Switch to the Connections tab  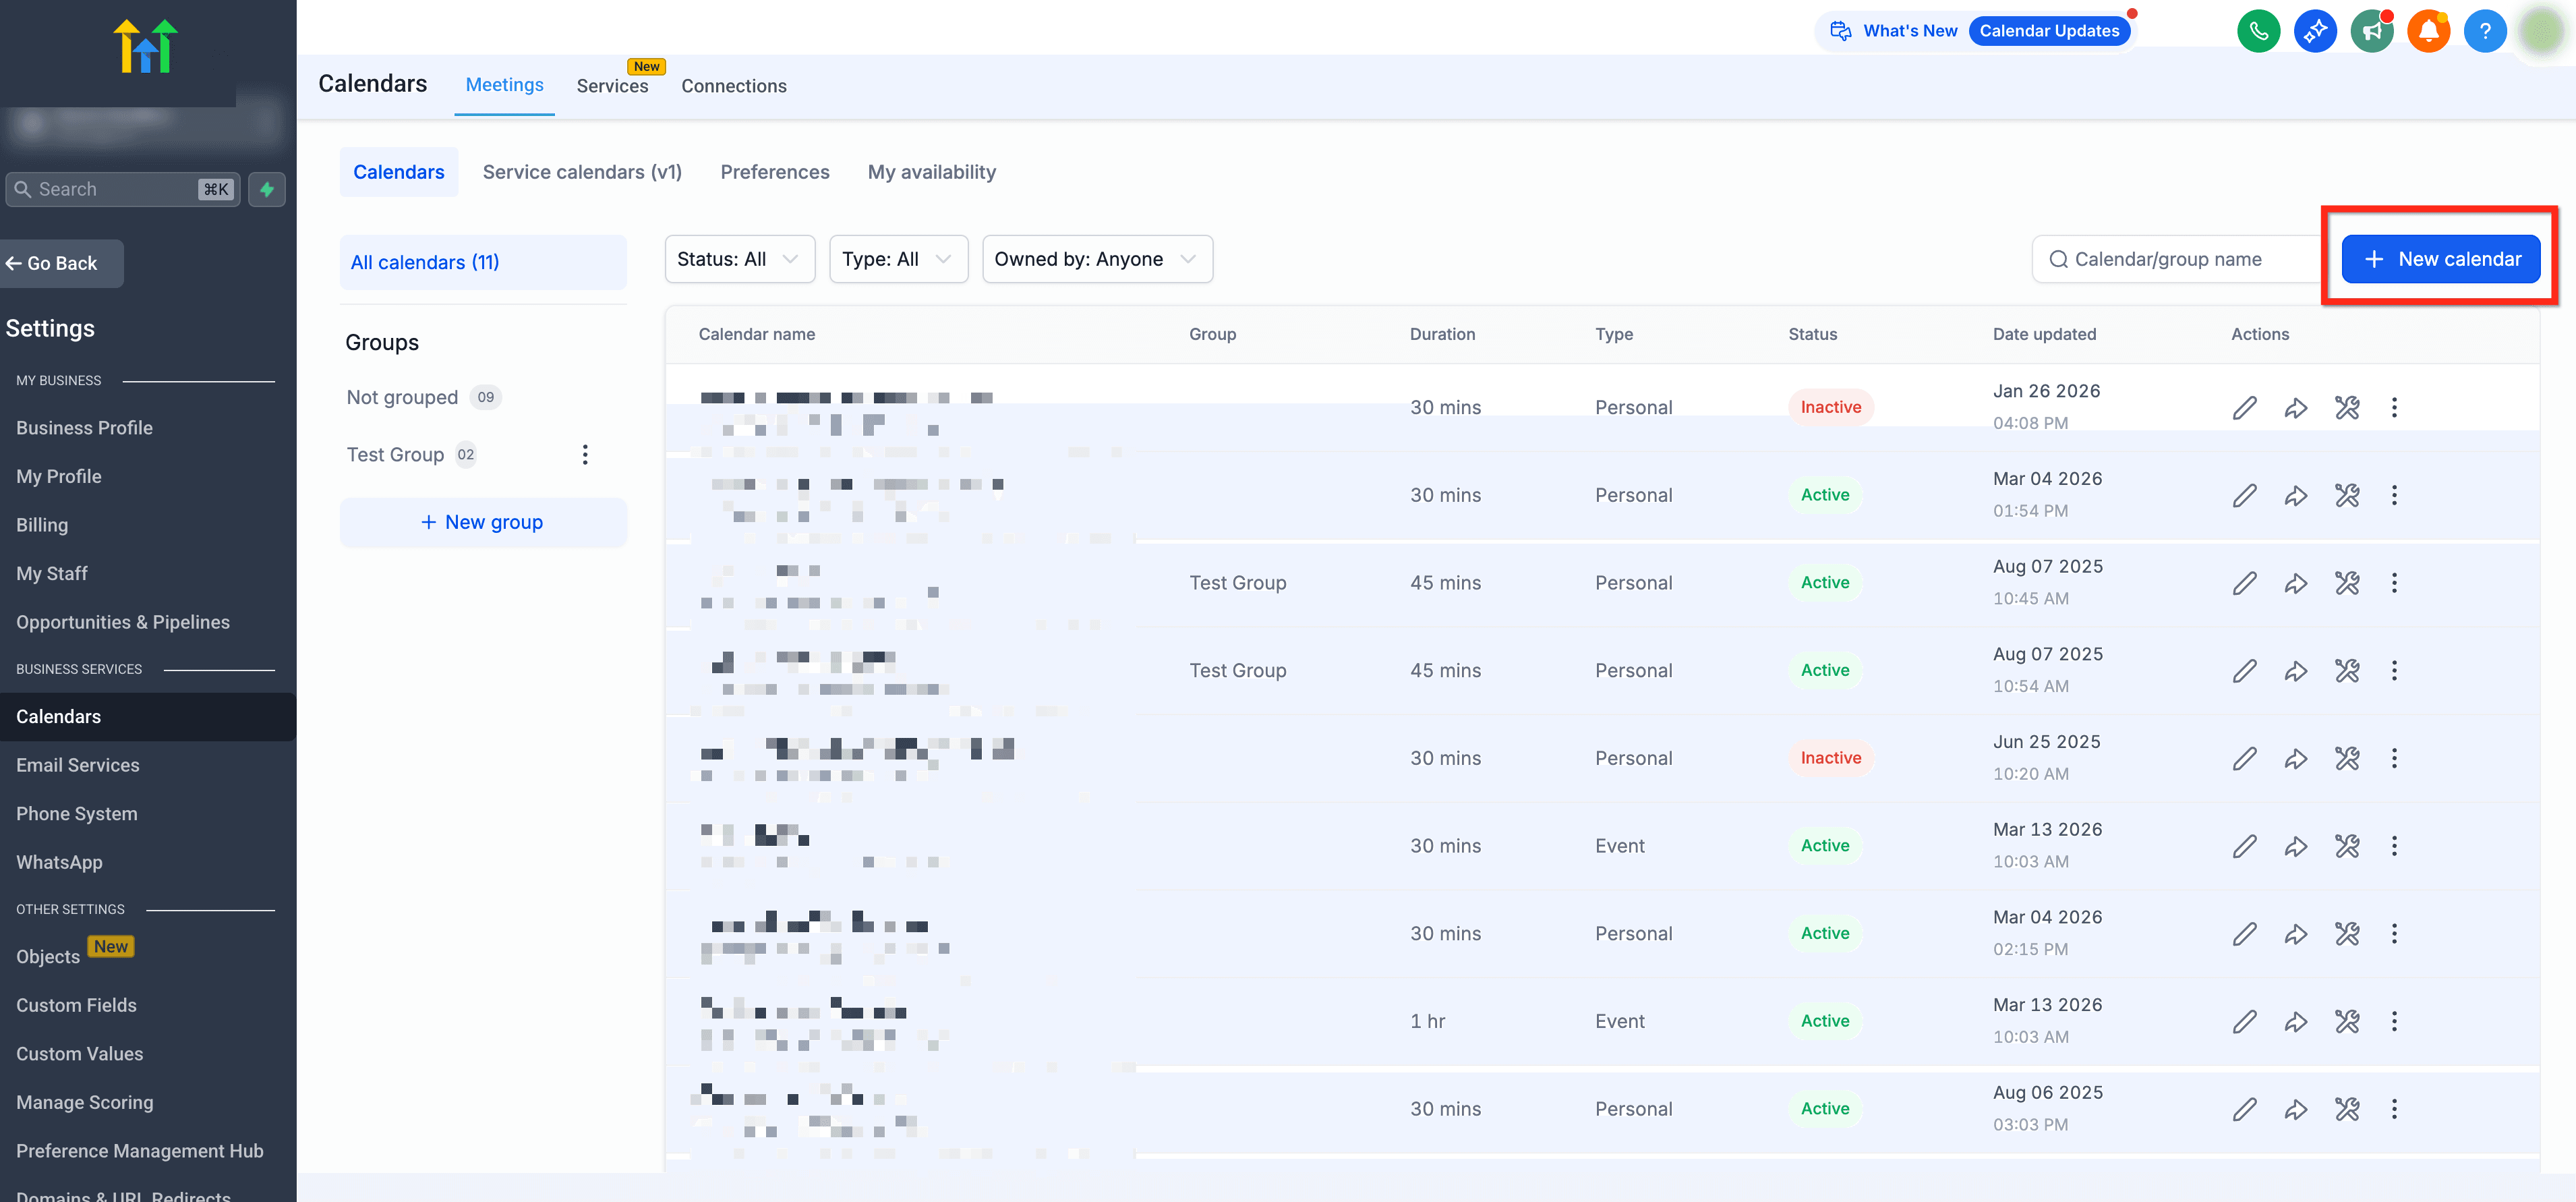(x=734, y=86)
